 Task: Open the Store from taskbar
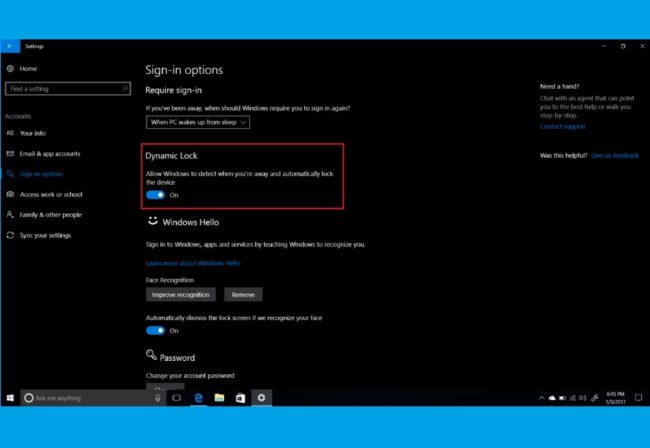[x=240, y=398]
